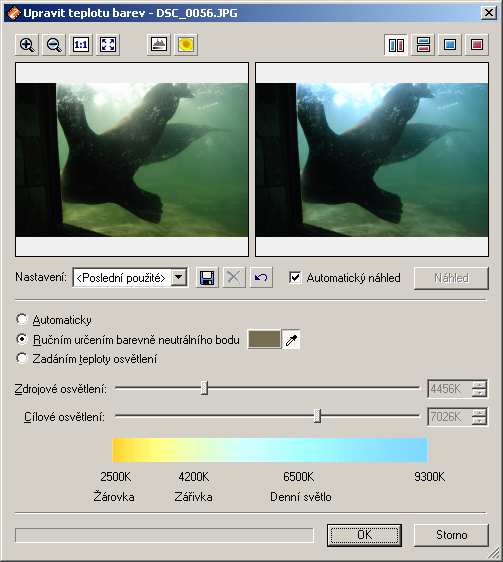The width and height of the screenshot is (503, 562).
Task: Click OK to apply color temperature
Action: point(364,535)
